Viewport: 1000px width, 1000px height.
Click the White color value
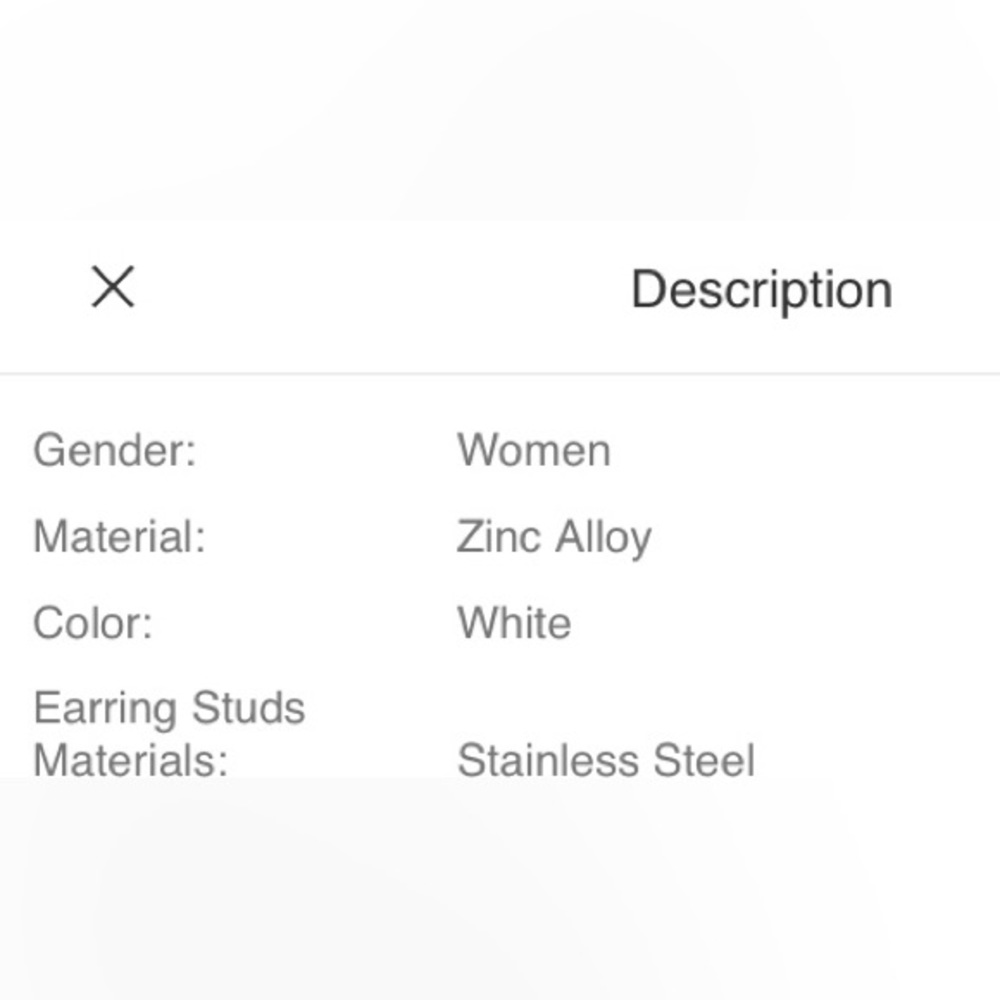(514, 623)
